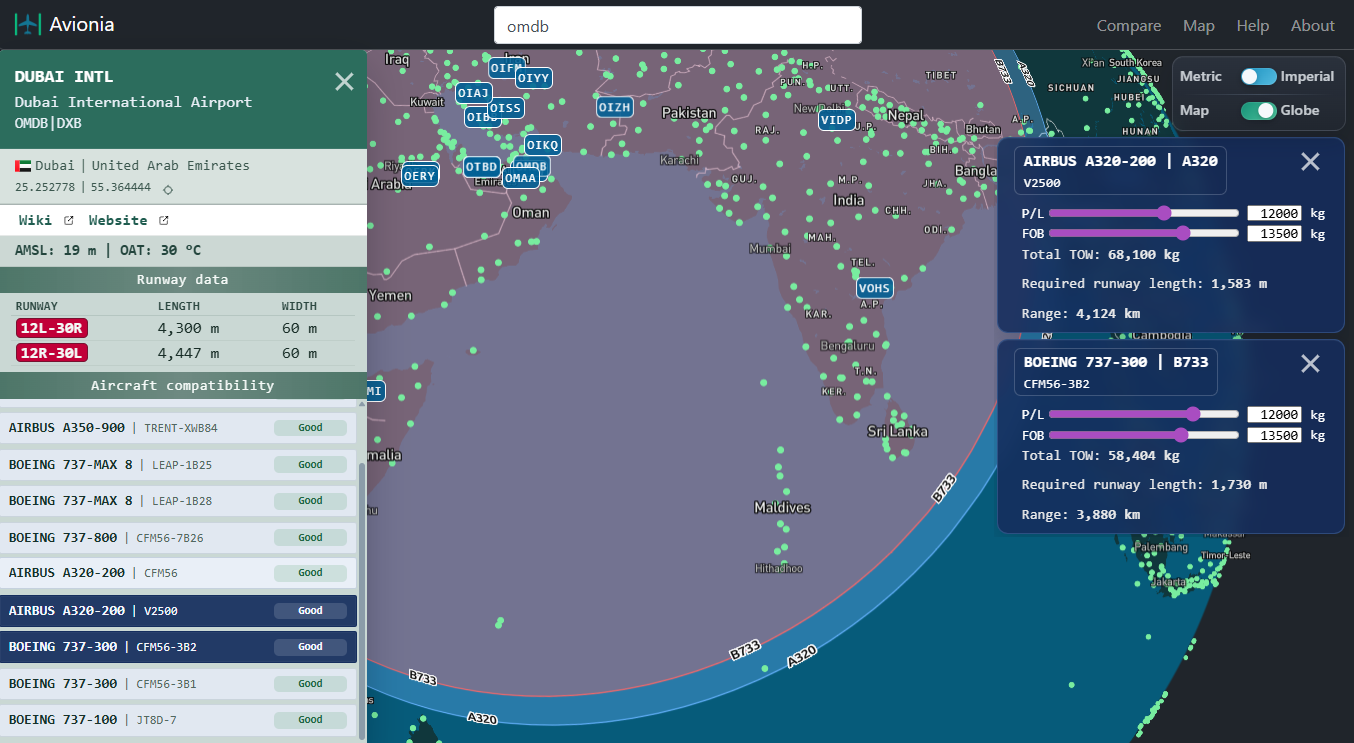
Task: Select the VOHS airport marker
Action: pyautogui.click(x=875, y=288)
